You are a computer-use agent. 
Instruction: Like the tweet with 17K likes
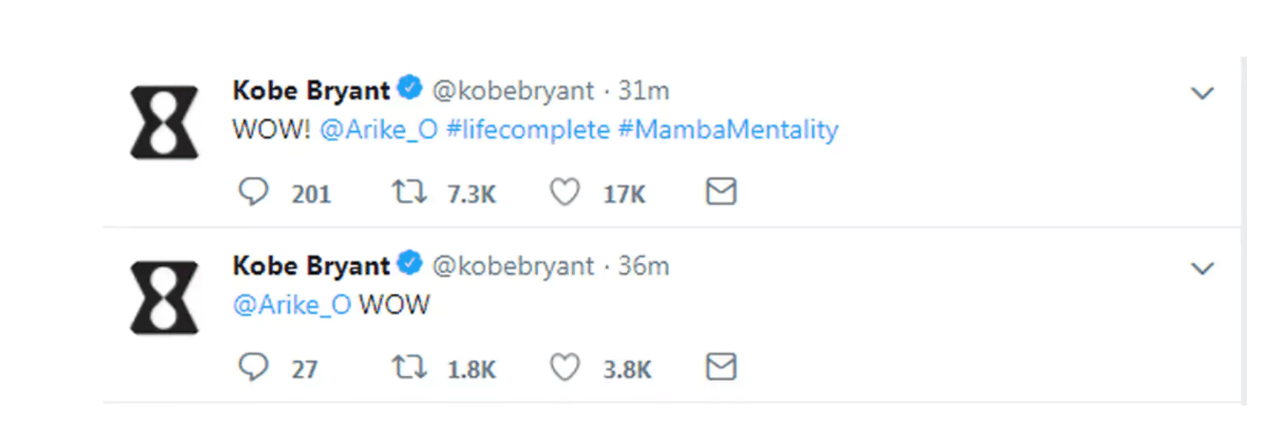tap(565, 192)
